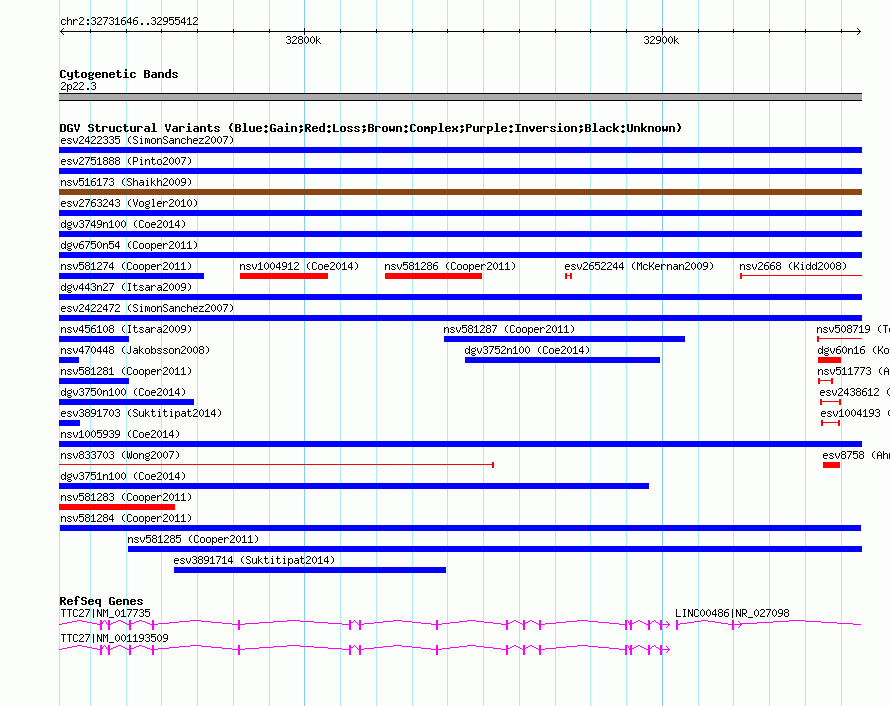
Task: Click the 32900k ruler mark
Action: pyautogui.click(x=661, y=40)
